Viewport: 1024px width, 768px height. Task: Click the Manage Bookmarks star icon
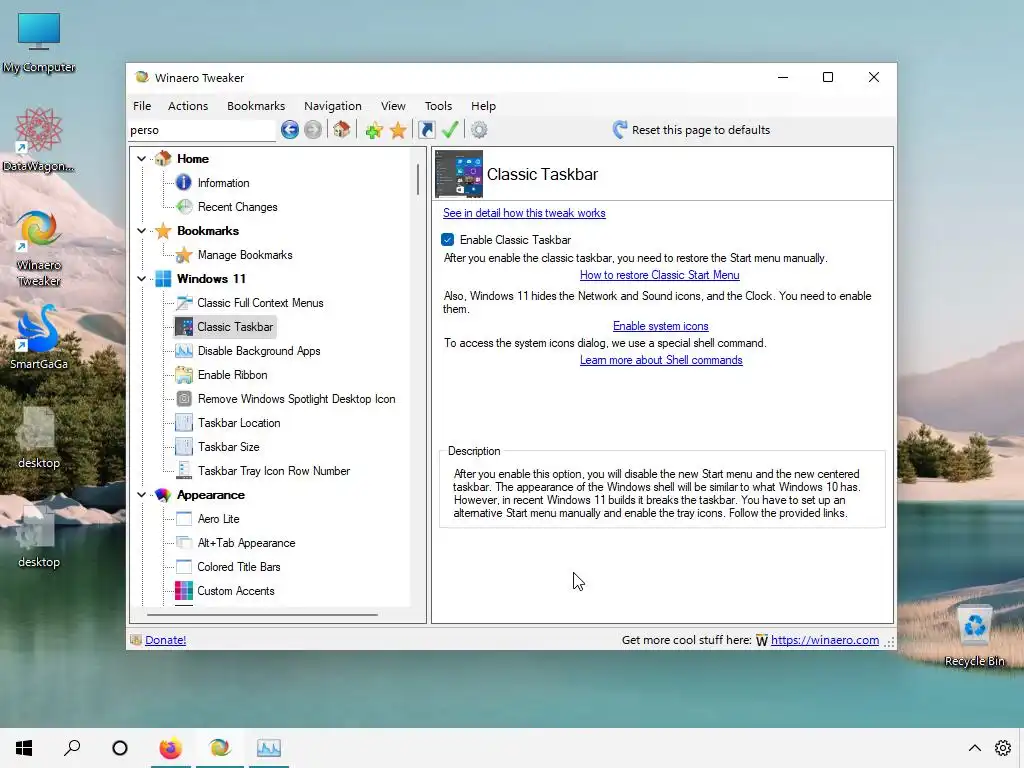coord(184,255)
